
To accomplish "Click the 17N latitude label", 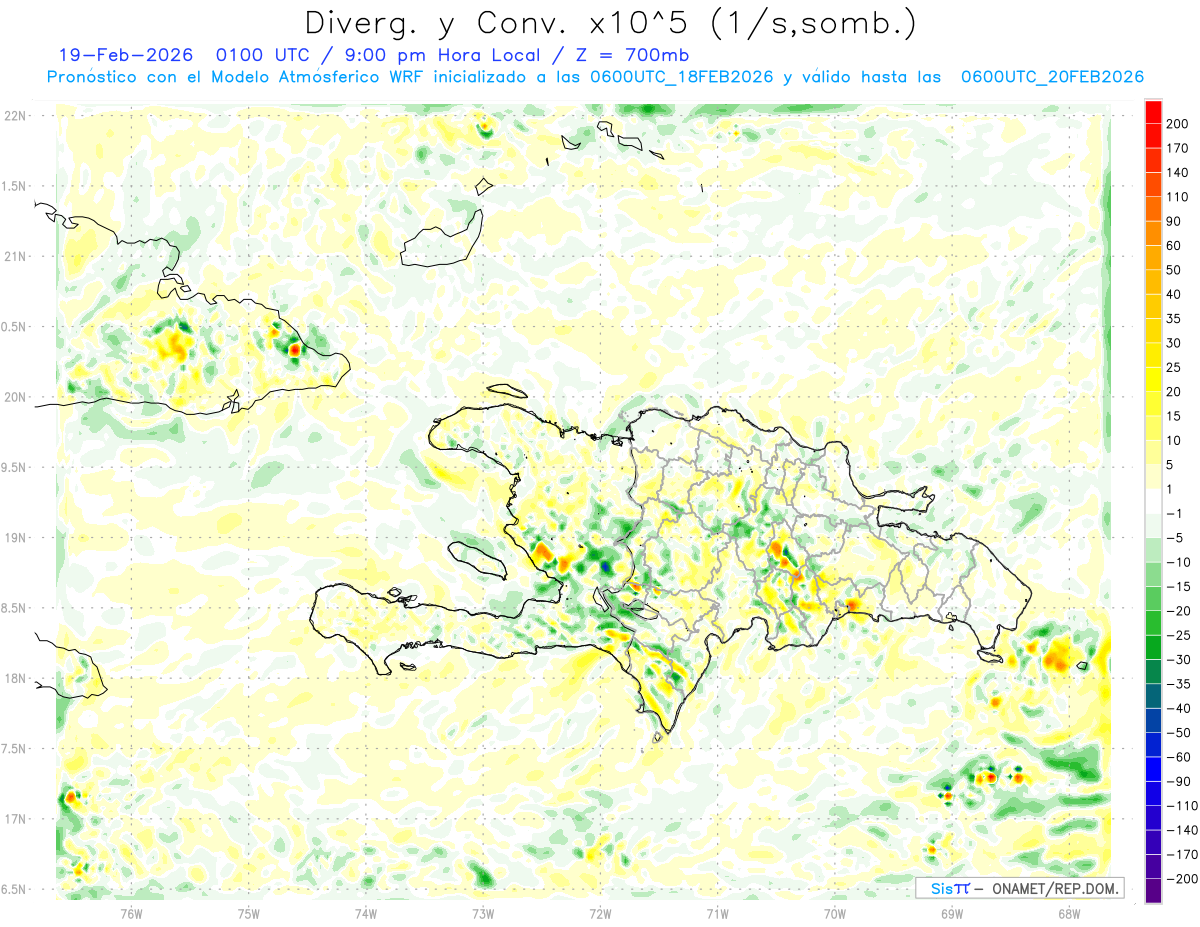I will [x=15, y=819].
